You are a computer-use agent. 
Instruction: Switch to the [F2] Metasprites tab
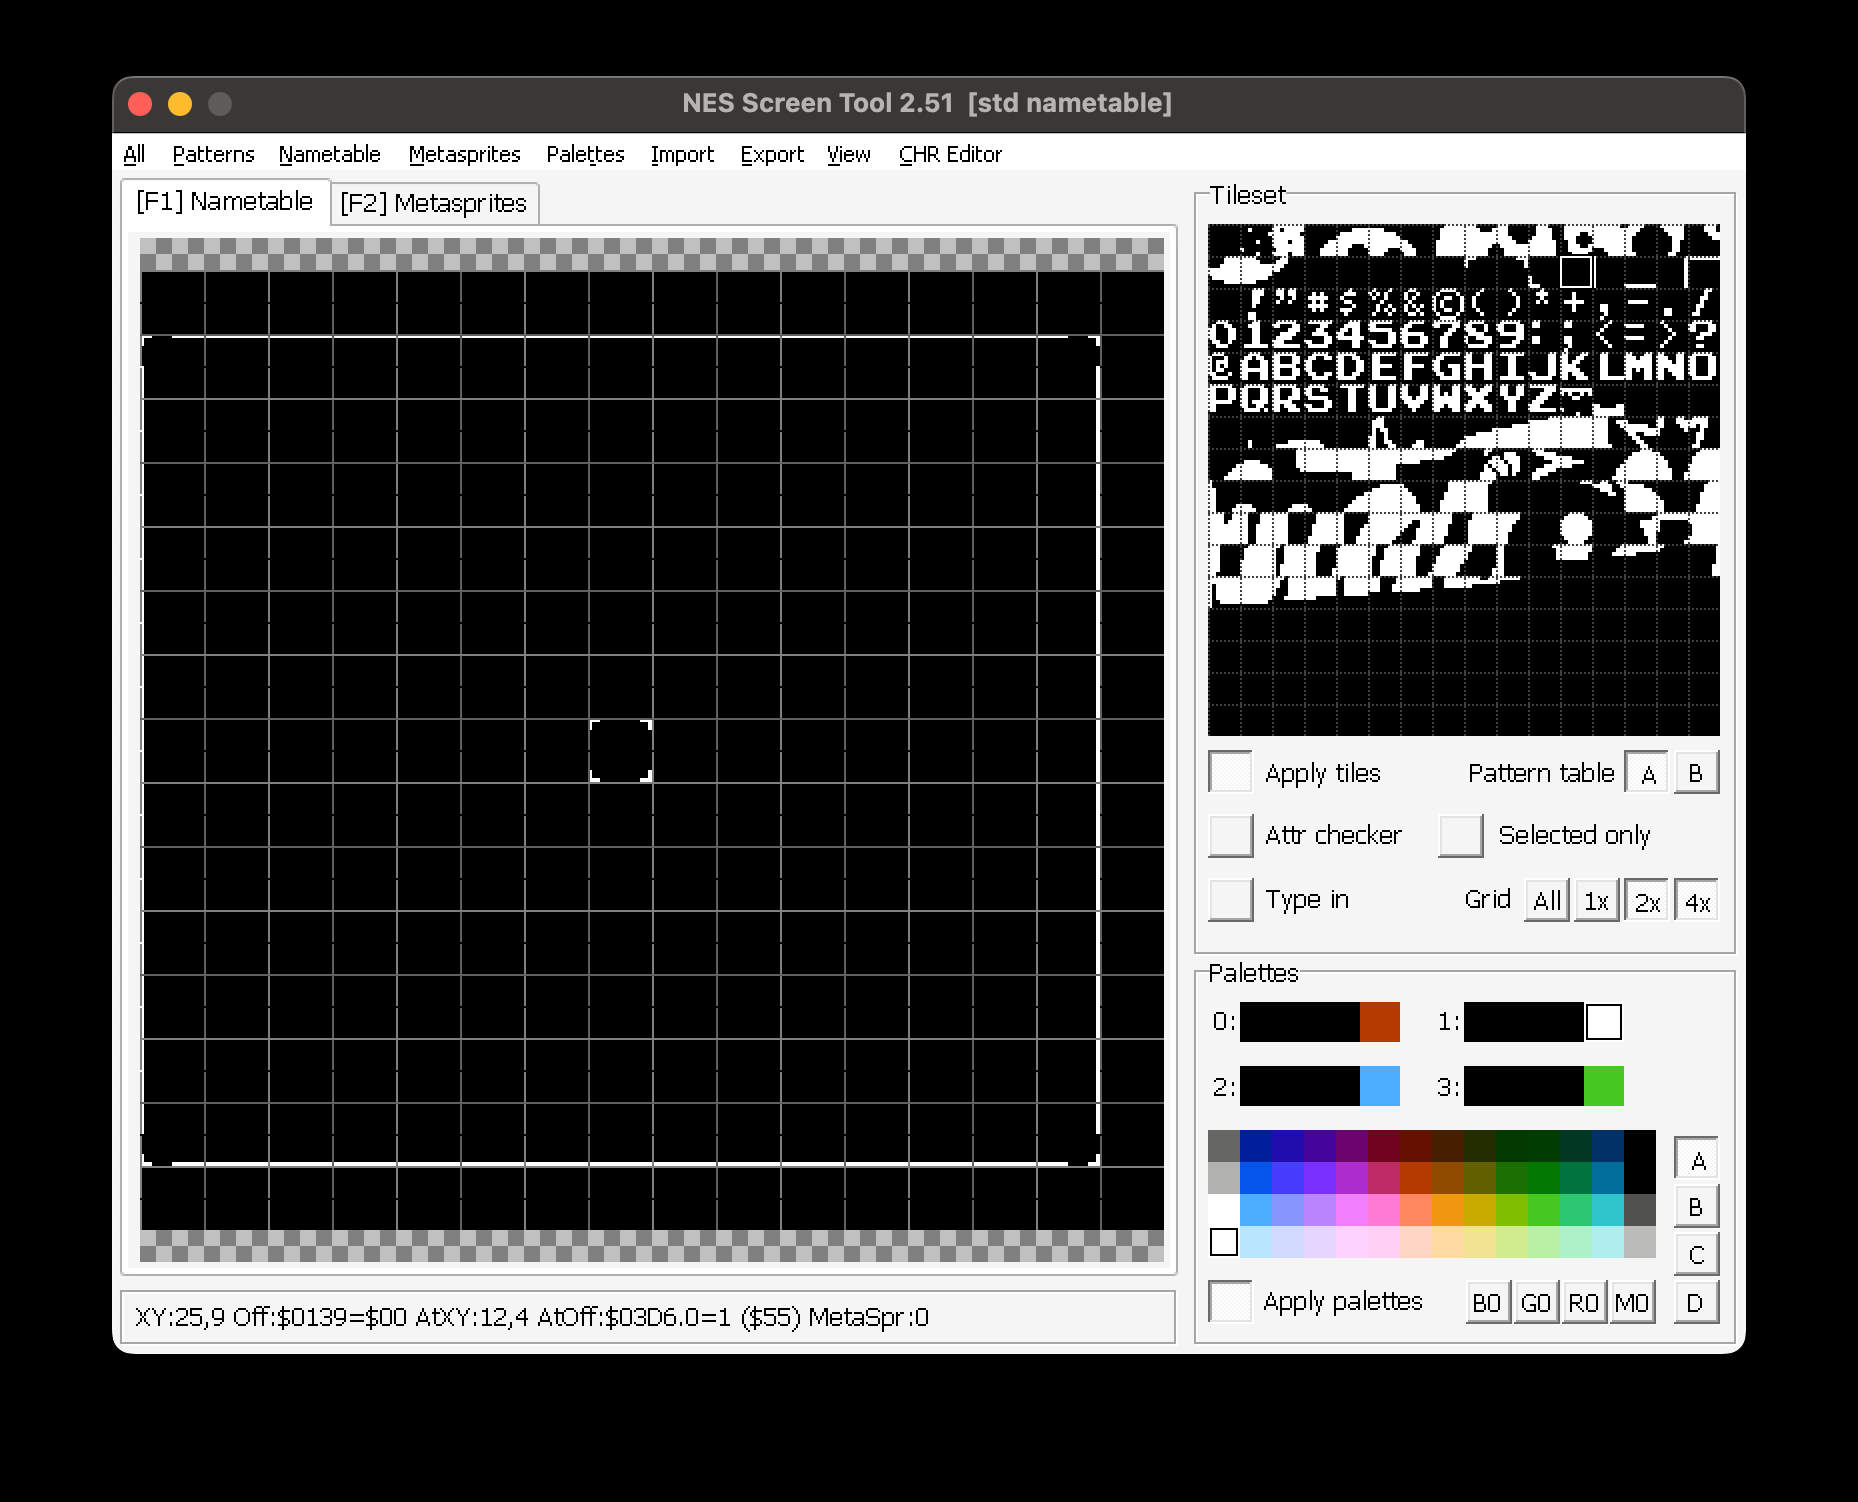tap(434, 203)
